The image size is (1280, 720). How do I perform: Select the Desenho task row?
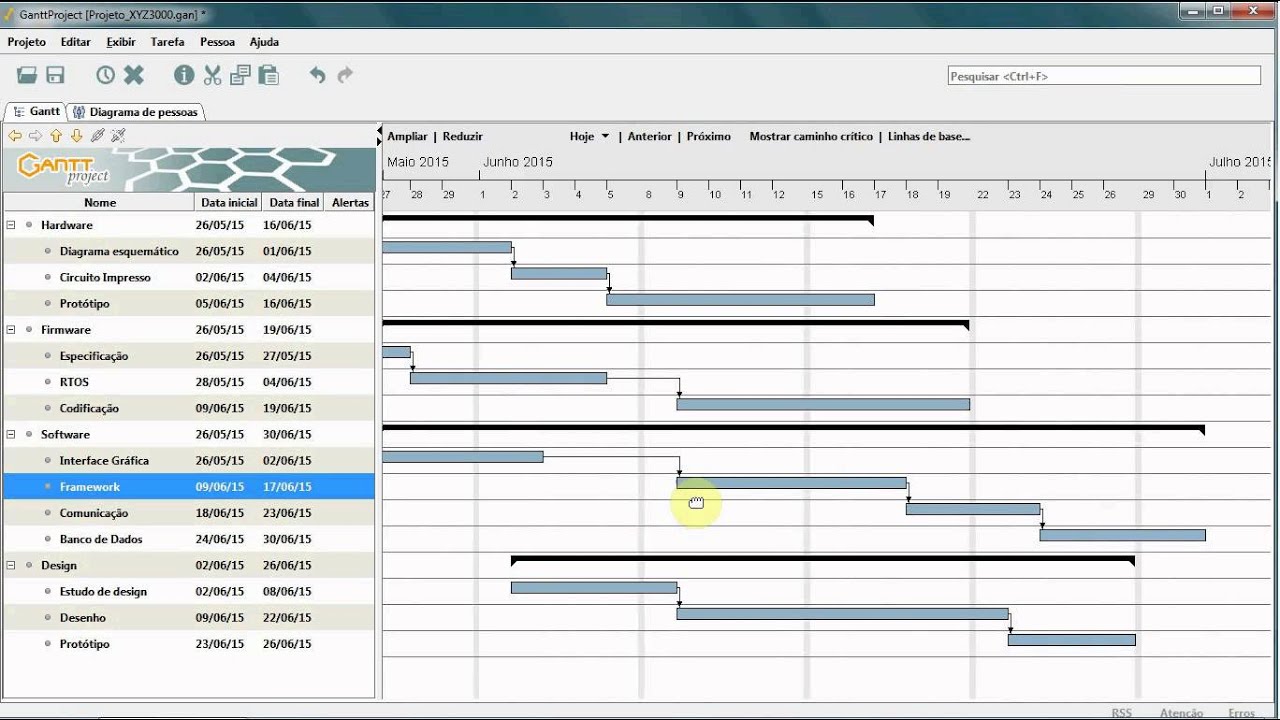[x=189, y=618]
